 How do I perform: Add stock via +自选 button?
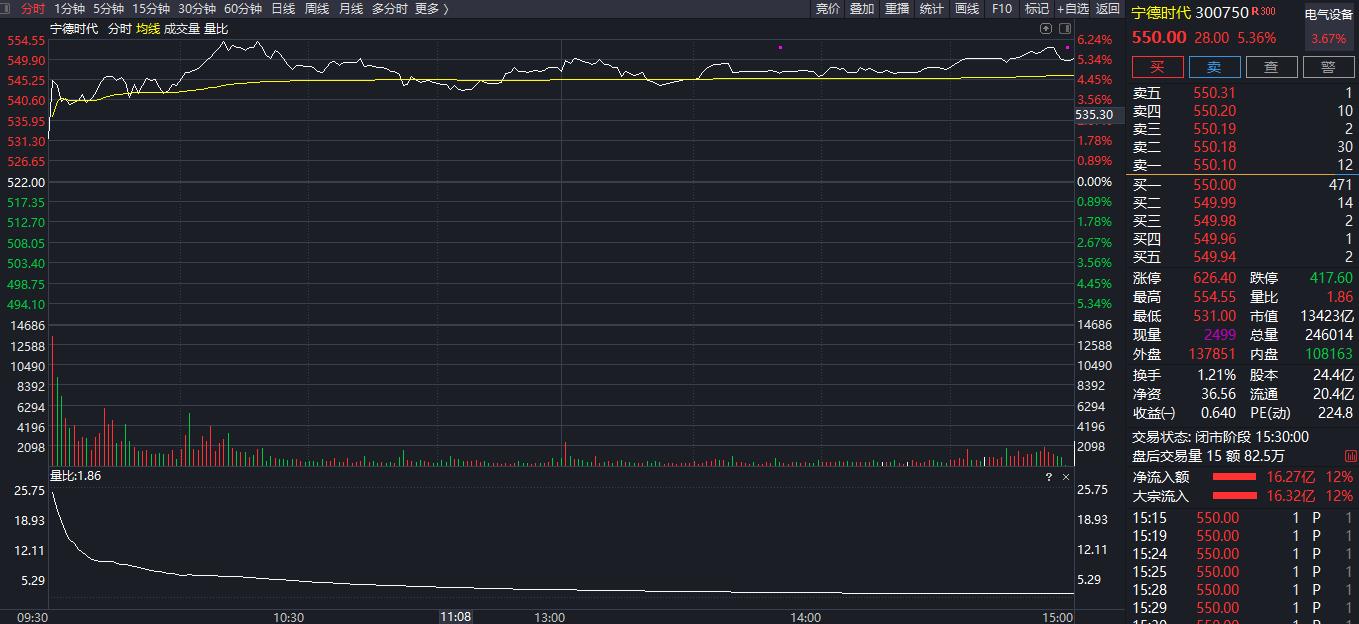(1073, 9)
